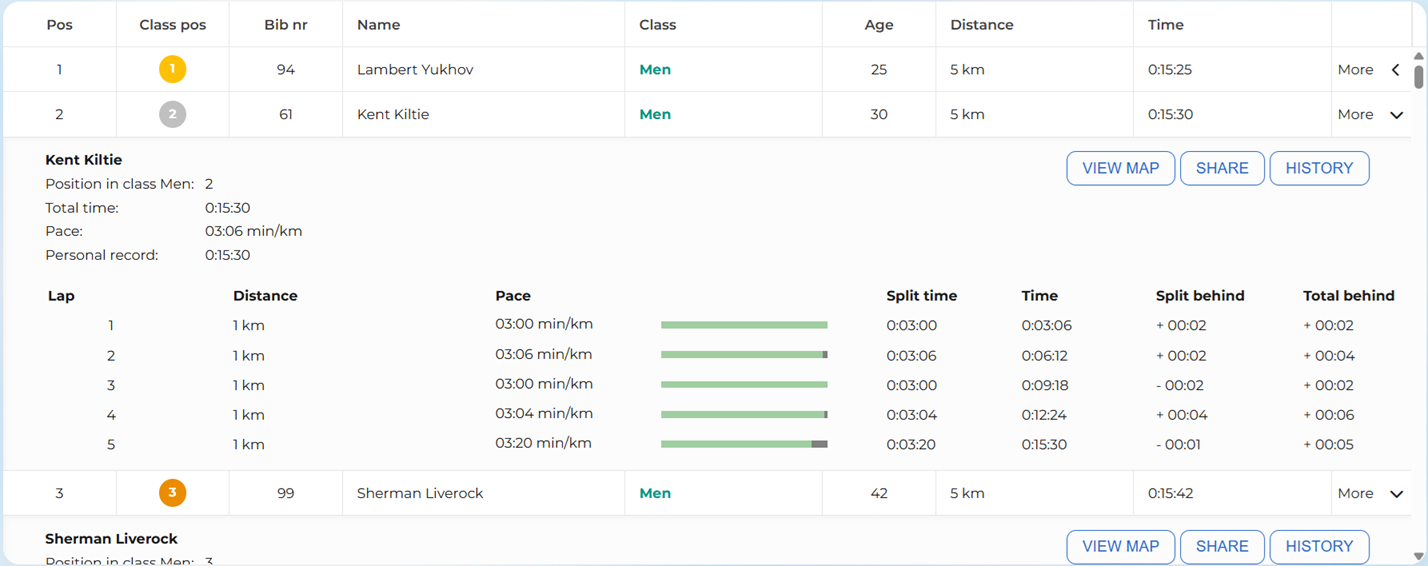Click finish time 0:15:25
This screenshot has height=566, width=1428.
pyautogui.click(x=1170, y=70)
